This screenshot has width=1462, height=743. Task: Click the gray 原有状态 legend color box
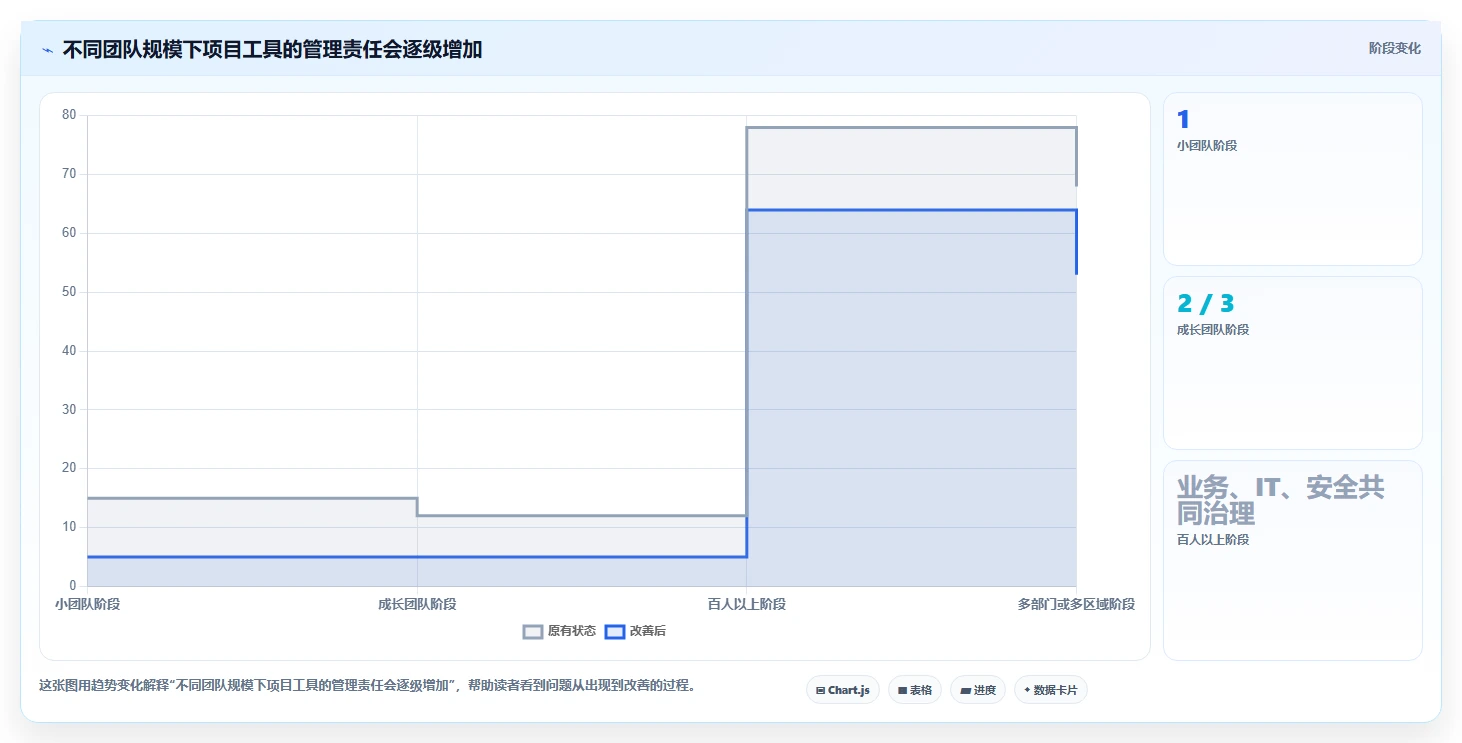pyautogui.click(x=533, y=631)
